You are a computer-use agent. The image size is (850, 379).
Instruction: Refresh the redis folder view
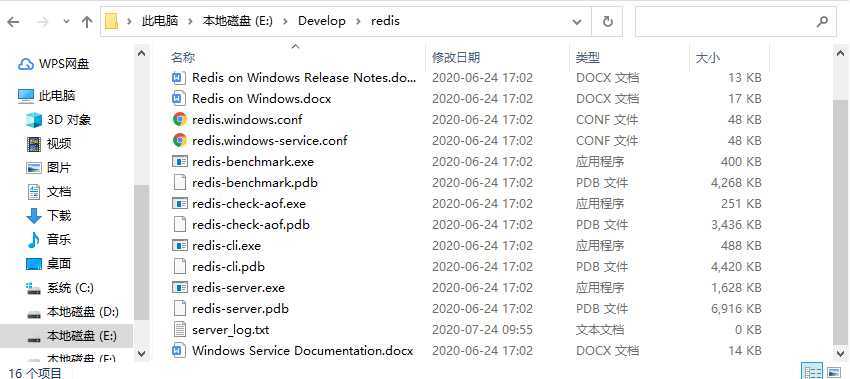pyautogui.click(x=608, y=22)
